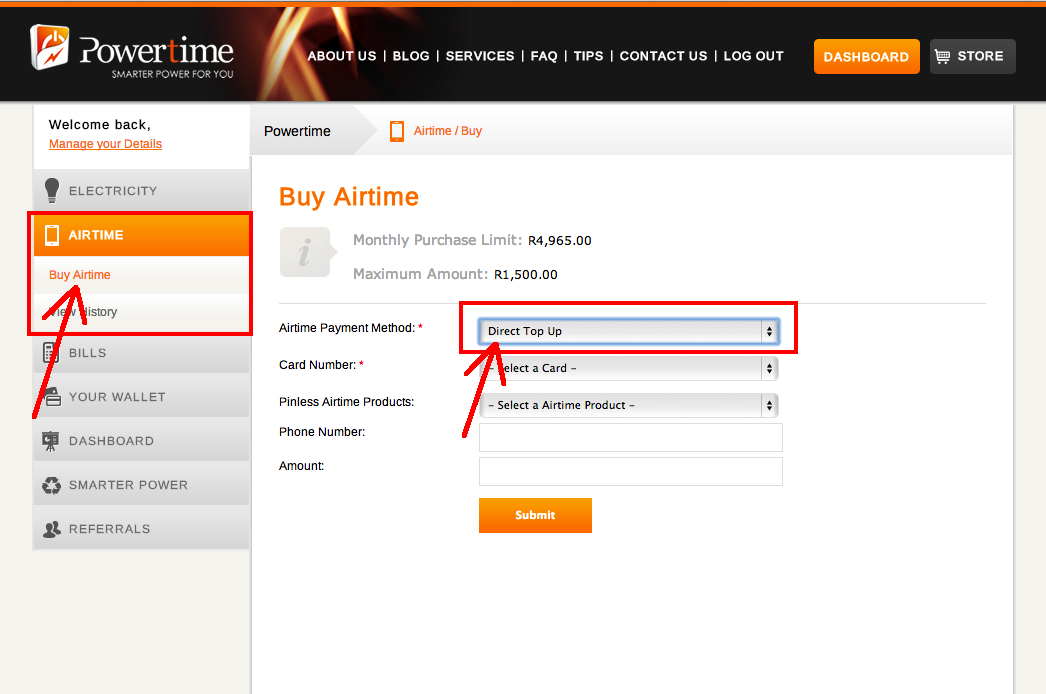Focus the Phone Number input field
The width and height of the screenshot is (1046, 694).
click(630, 438)
